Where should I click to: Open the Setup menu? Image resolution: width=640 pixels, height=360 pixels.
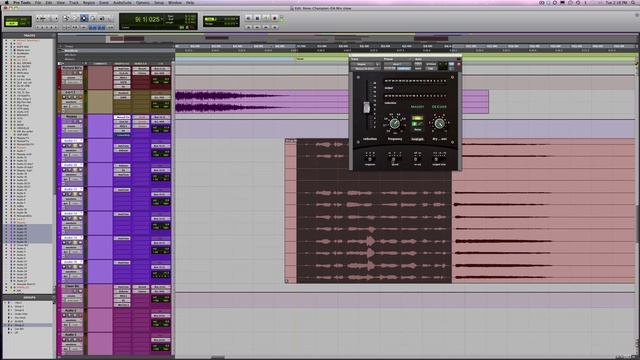(159, 2)
